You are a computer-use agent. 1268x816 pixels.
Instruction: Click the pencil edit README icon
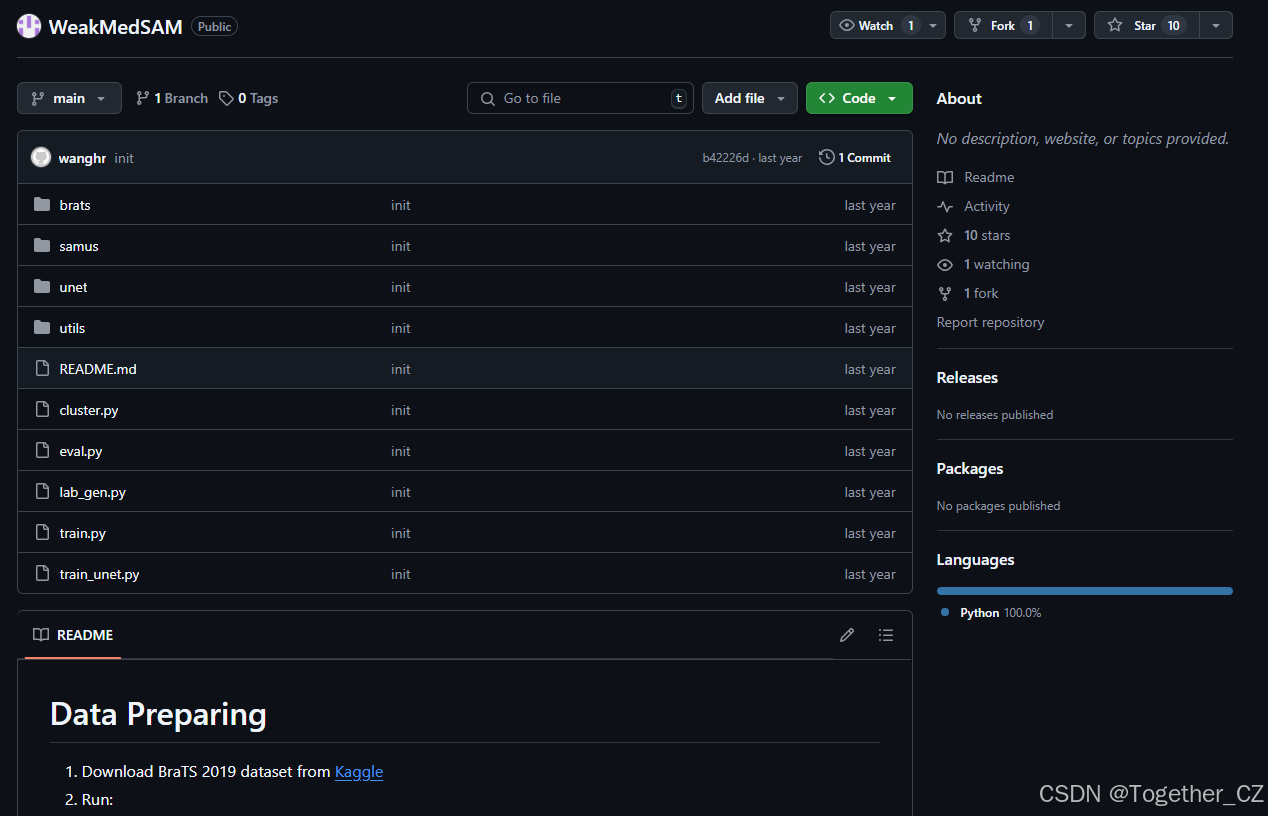coord(847,635)
